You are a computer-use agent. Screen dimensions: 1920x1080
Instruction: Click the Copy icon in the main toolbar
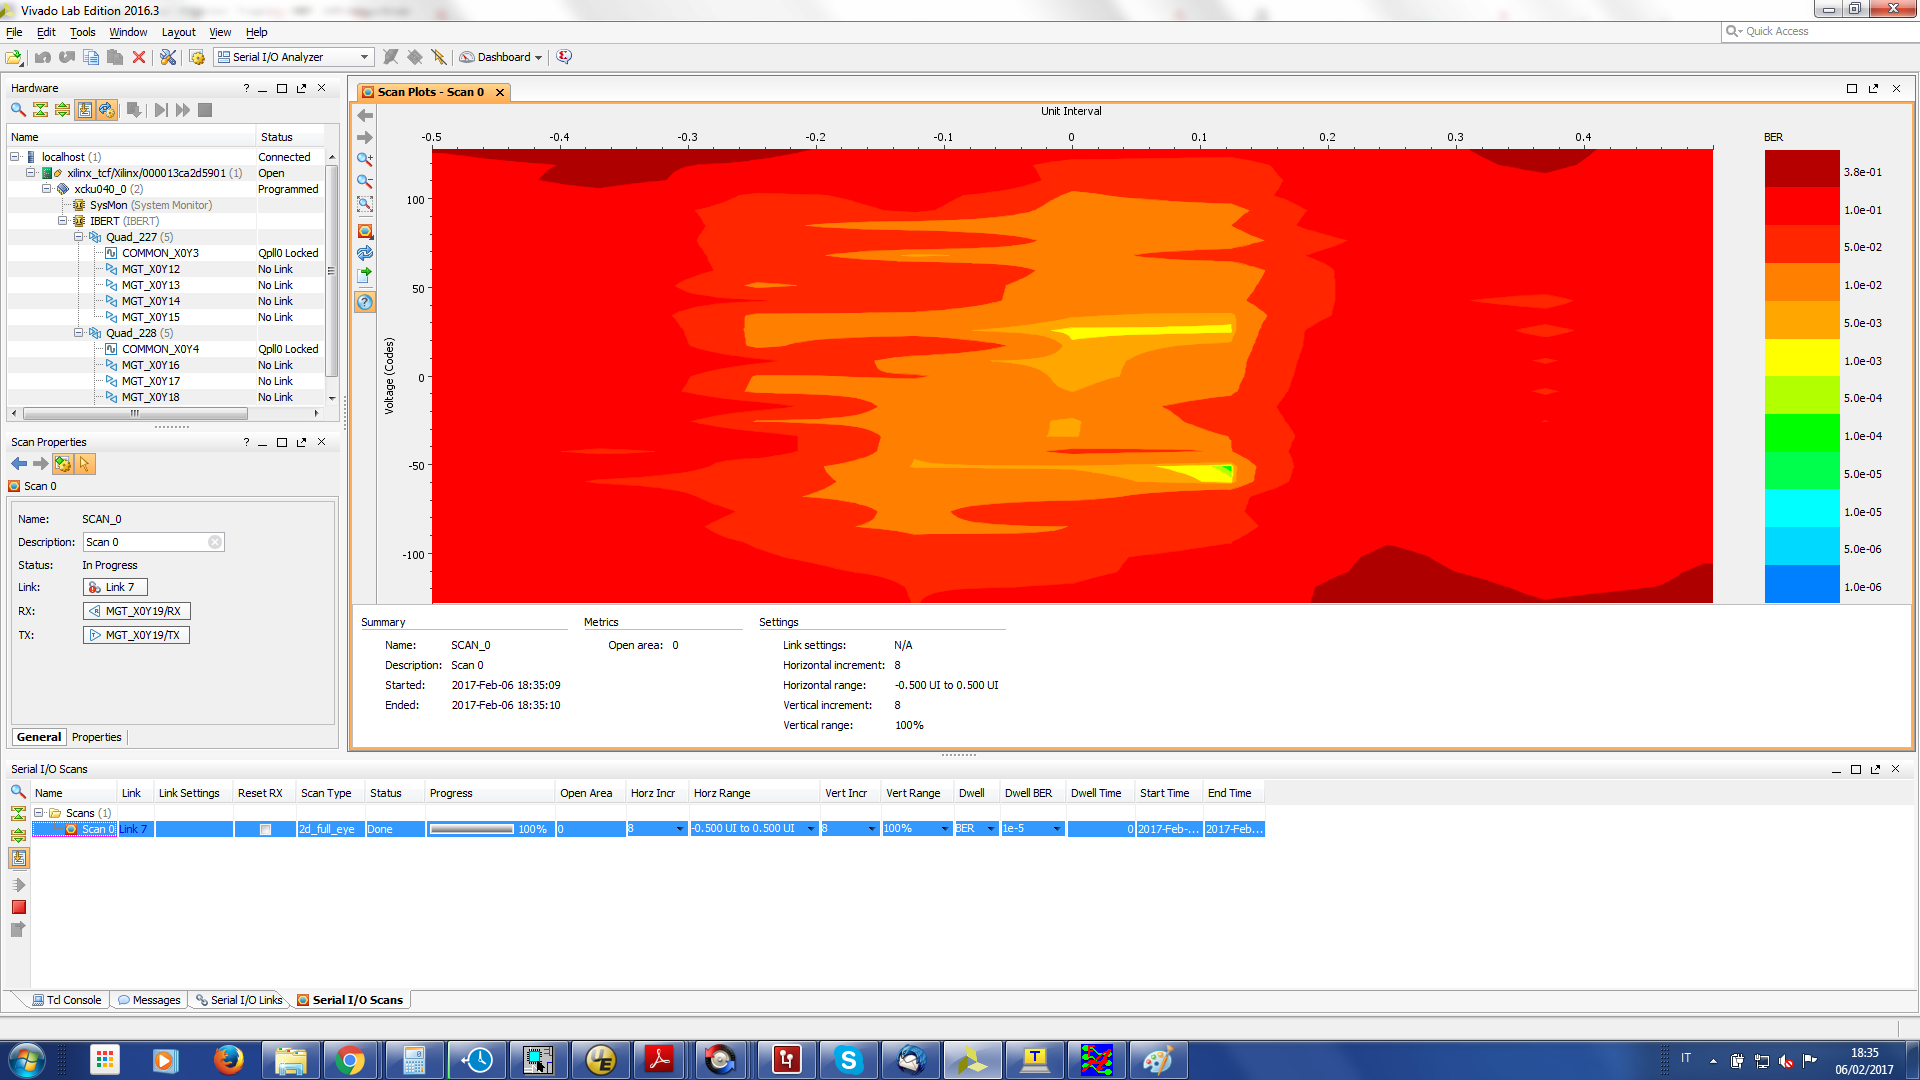[91, 57]
